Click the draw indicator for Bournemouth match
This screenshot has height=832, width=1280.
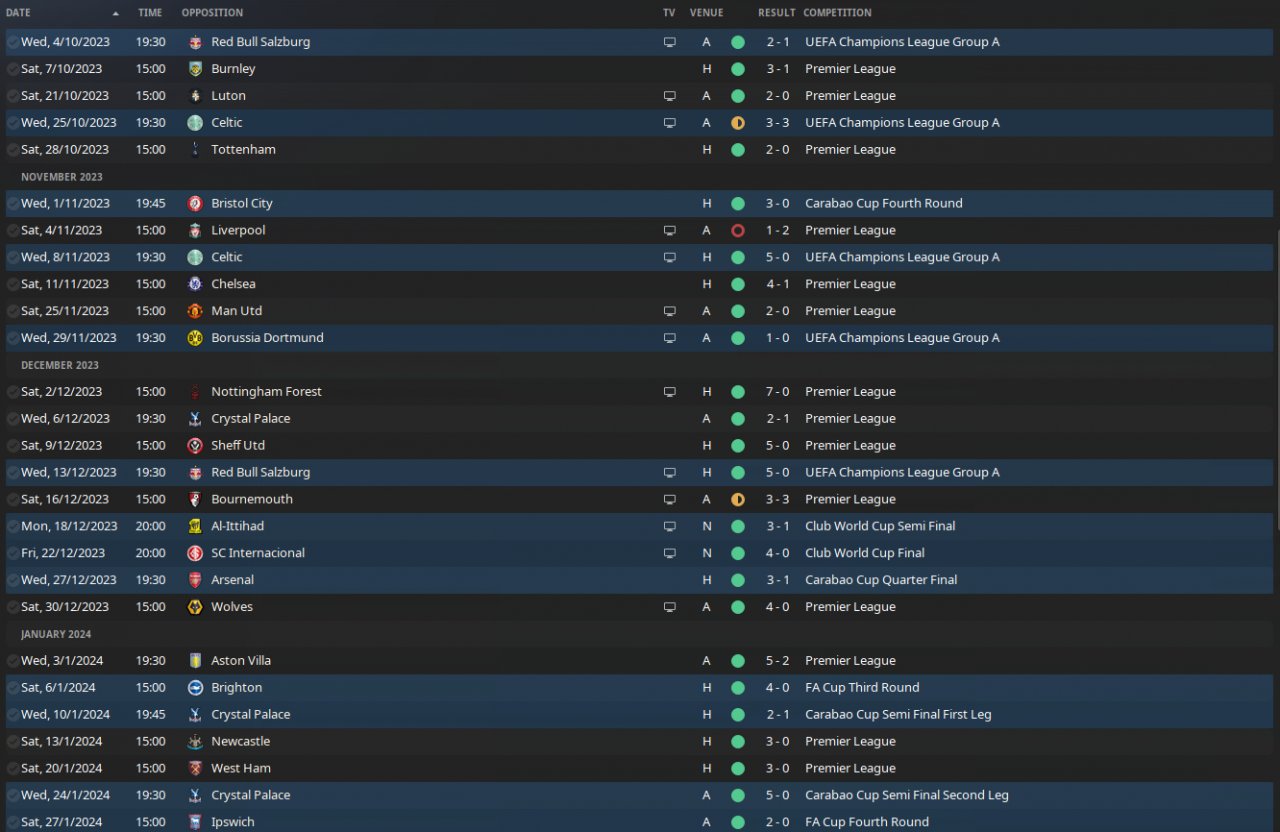click(x=738, y=499)
